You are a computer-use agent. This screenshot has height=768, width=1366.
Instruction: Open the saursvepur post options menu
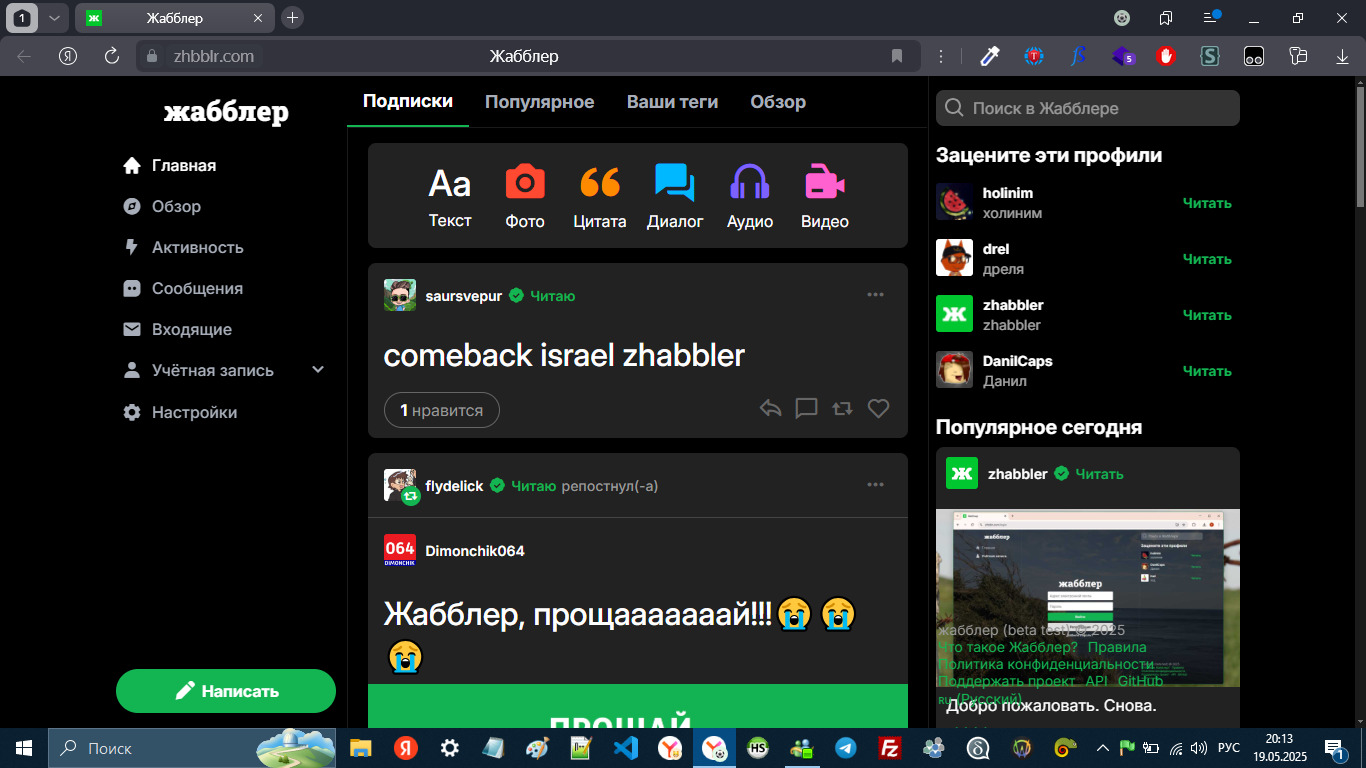tap(876, 295)
